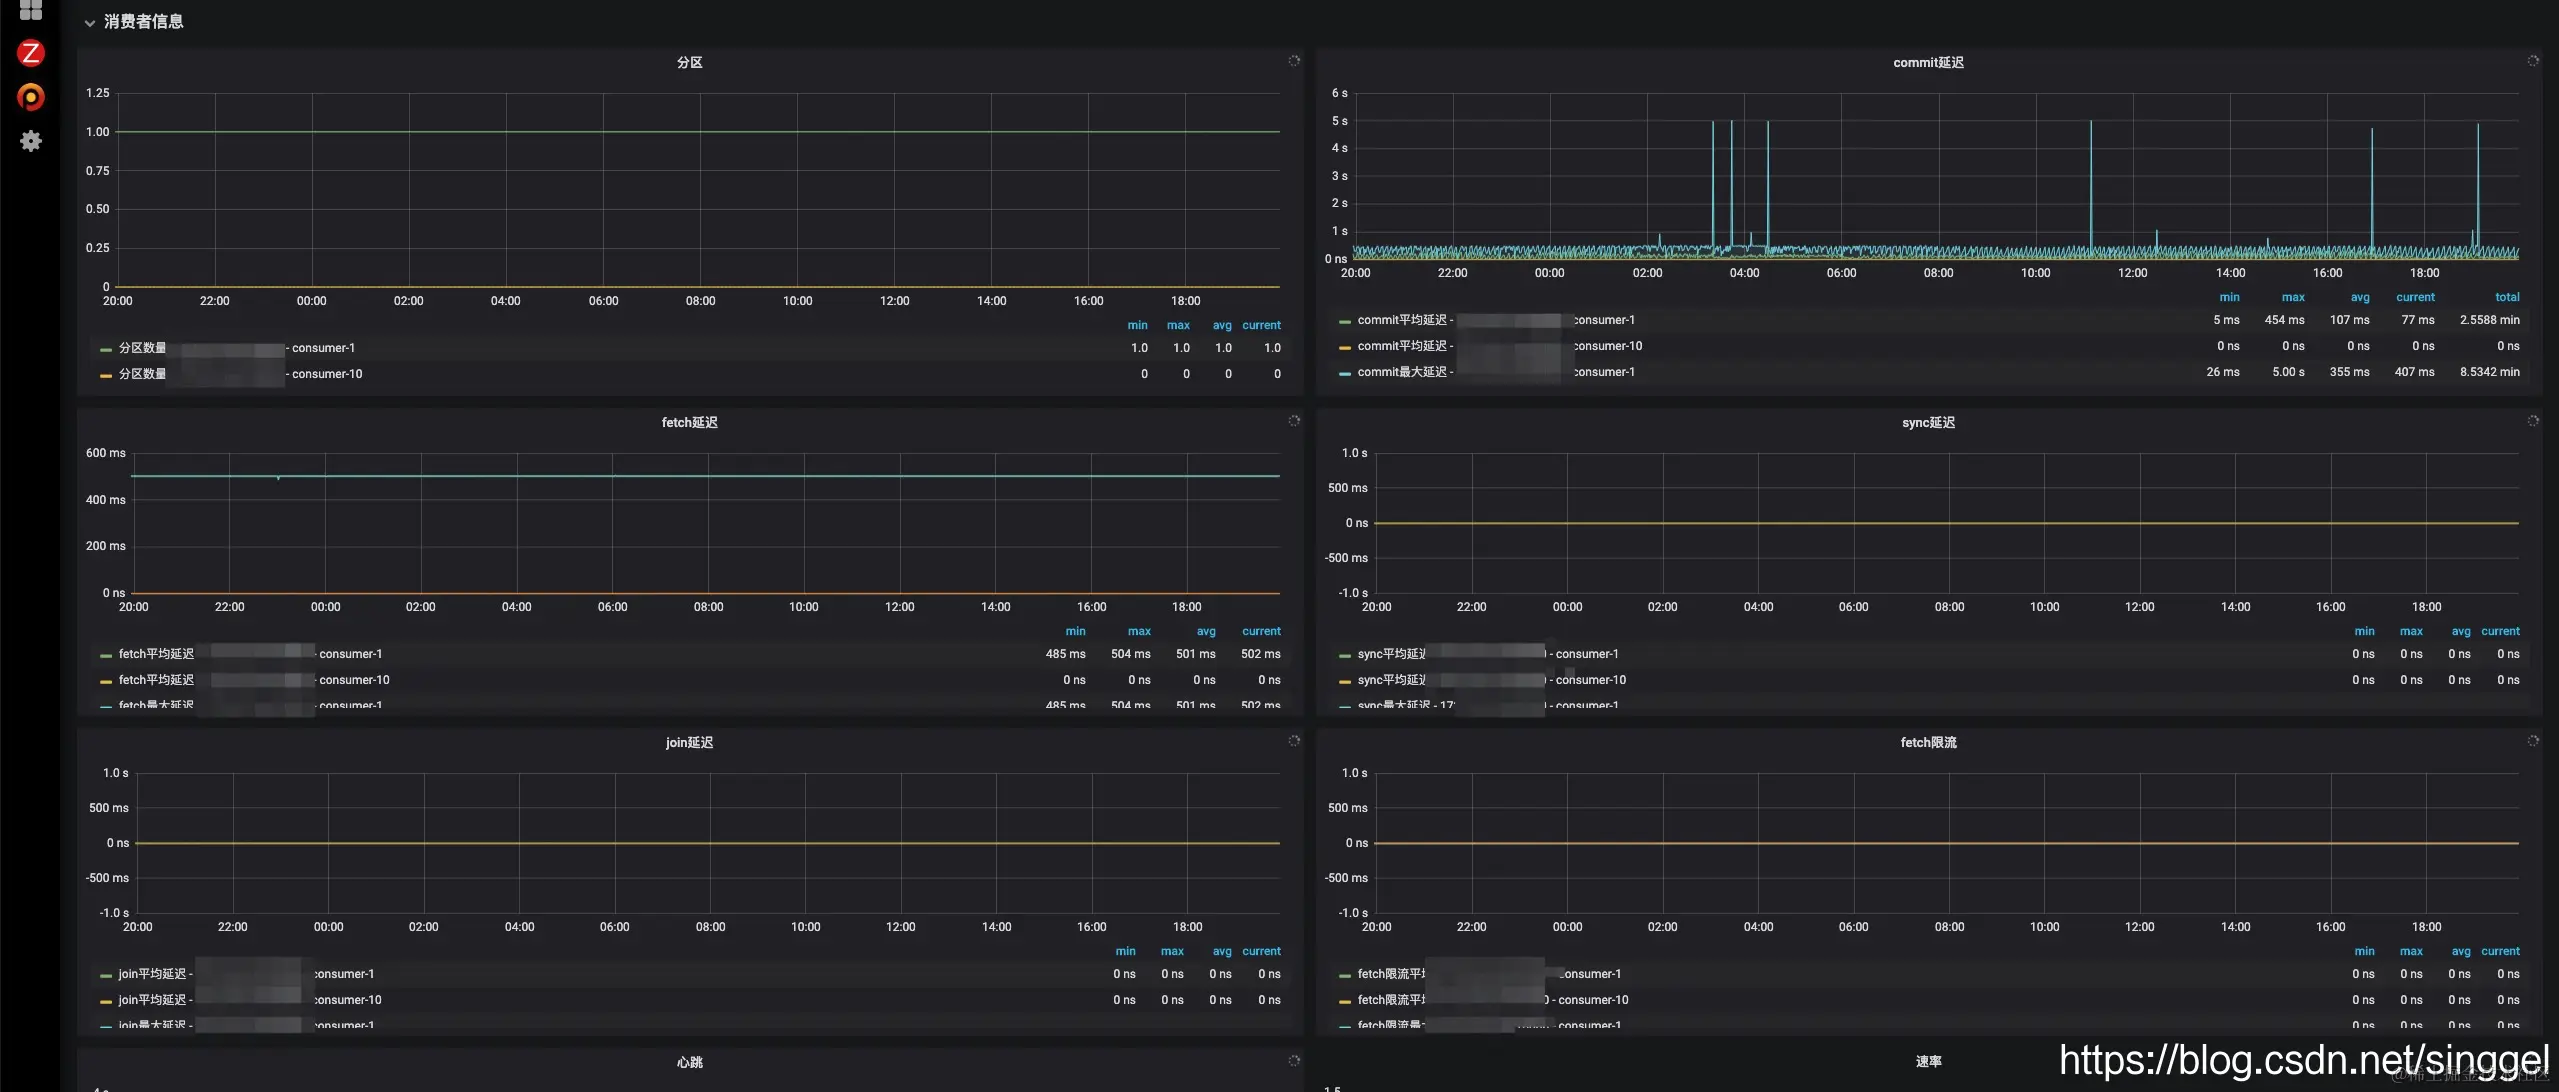Viewport: 2559px width, 1092px height.
Task: Open the join延迟 panel title menu
Action: (689, 742)
